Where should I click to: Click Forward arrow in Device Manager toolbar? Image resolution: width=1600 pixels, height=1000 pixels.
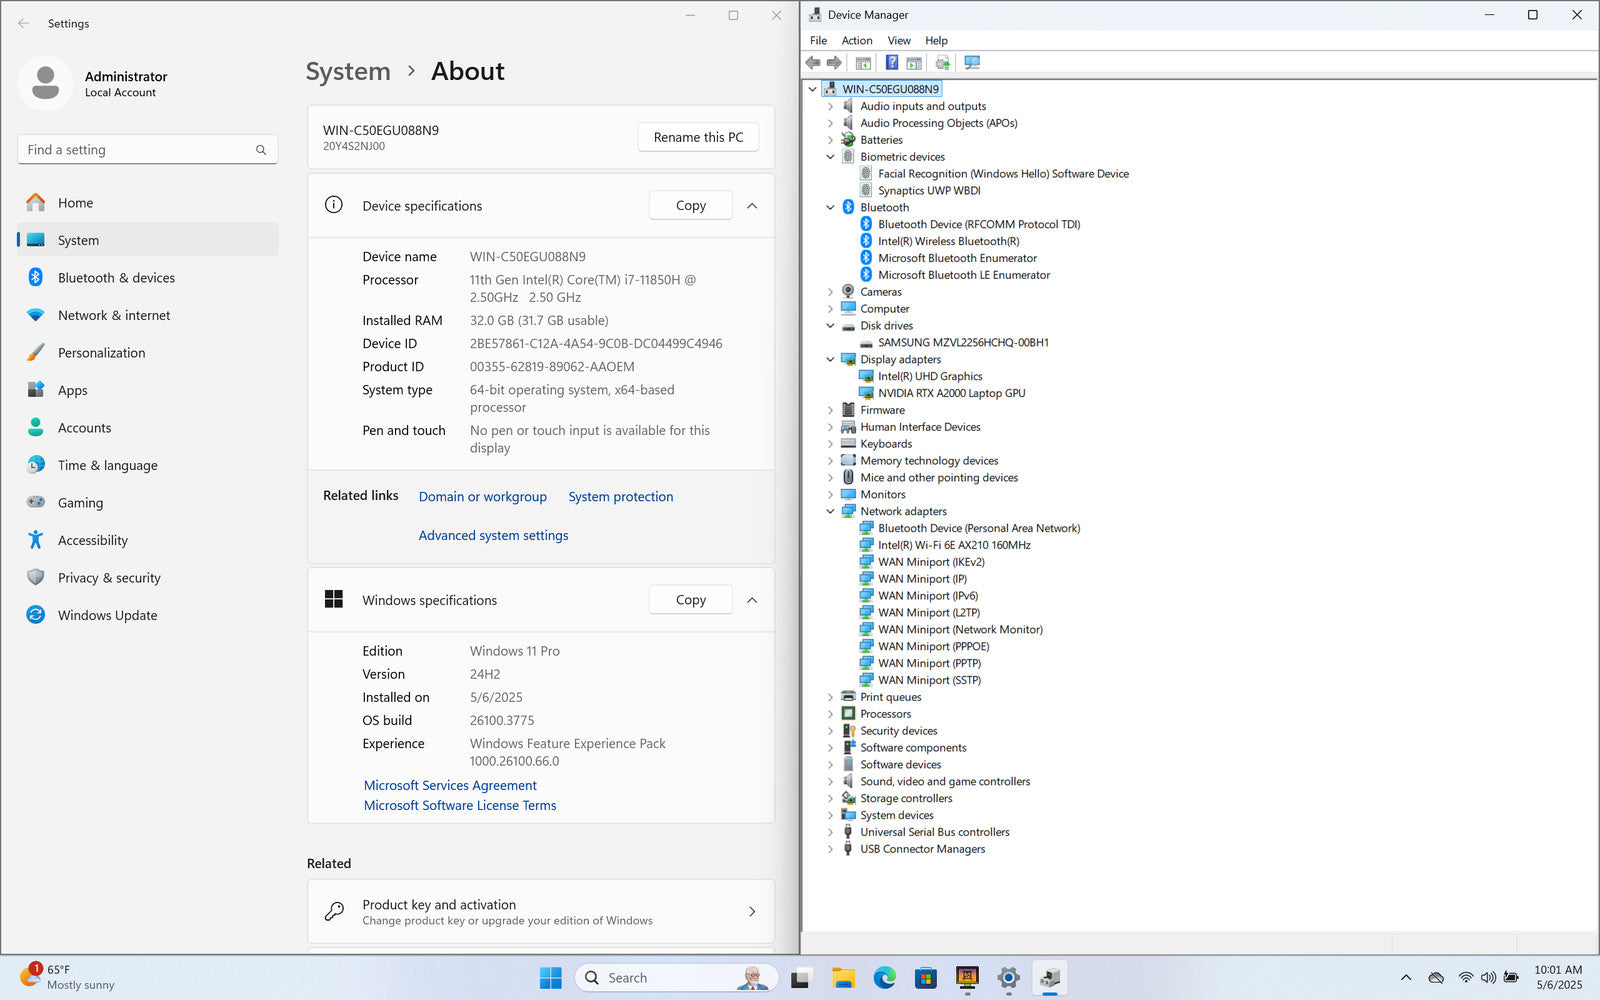tap(834, 63)
